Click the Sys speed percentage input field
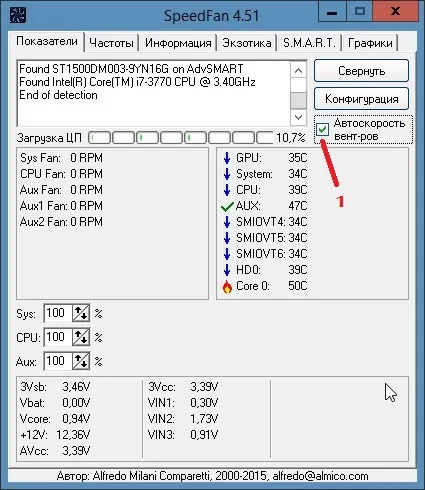 coord(58,313)
